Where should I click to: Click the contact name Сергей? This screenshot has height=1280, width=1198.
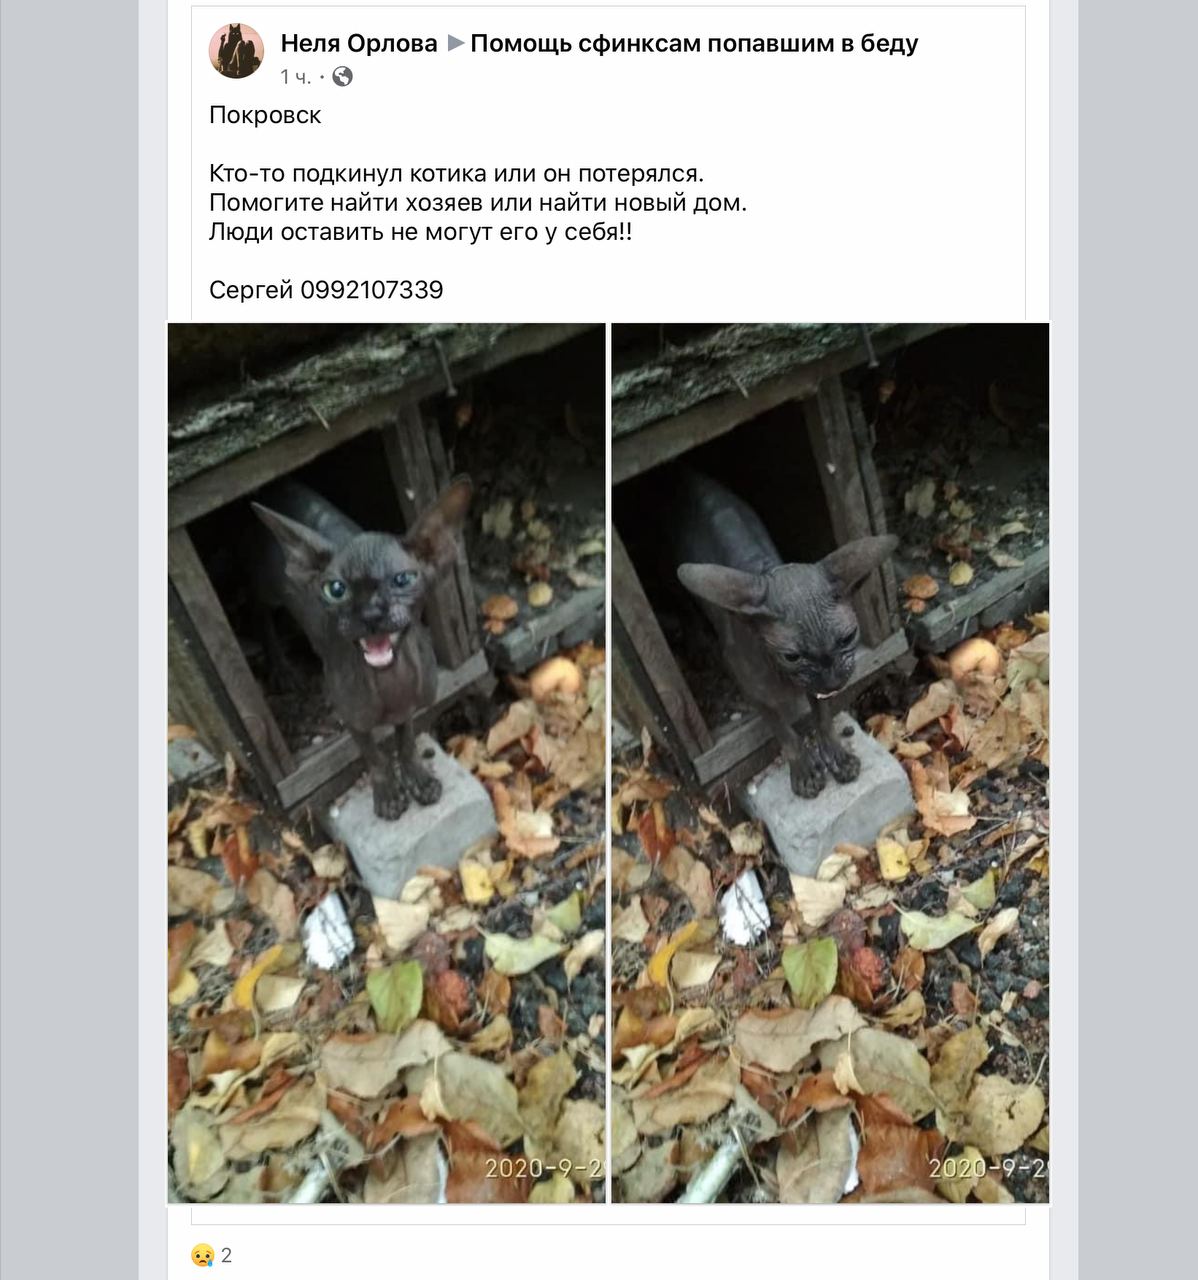pyautogui.click(x=251, y=290)
